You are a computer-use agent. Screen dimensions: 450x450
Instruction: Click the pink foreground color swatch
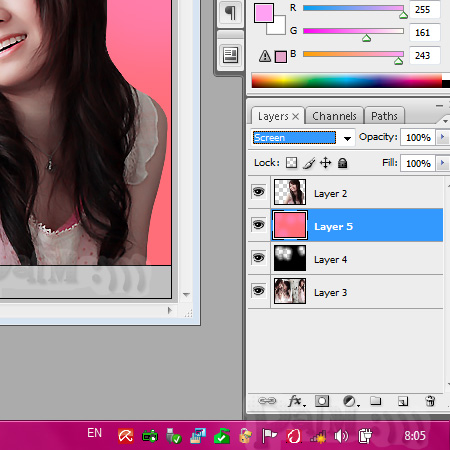click(x=264, y=13)
